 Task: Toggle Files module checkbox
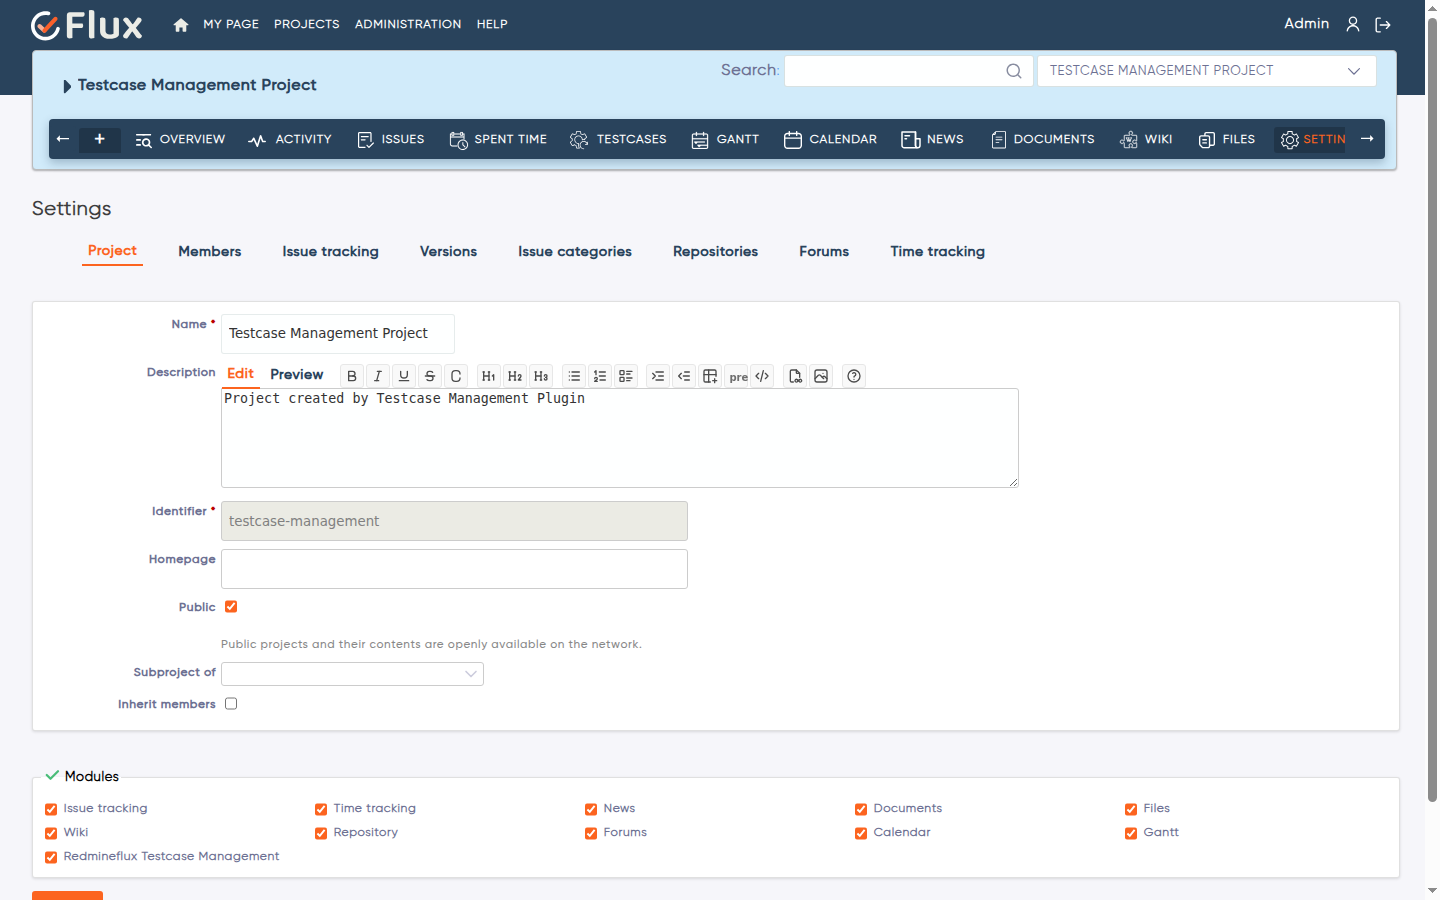[x=1131, y=809]
